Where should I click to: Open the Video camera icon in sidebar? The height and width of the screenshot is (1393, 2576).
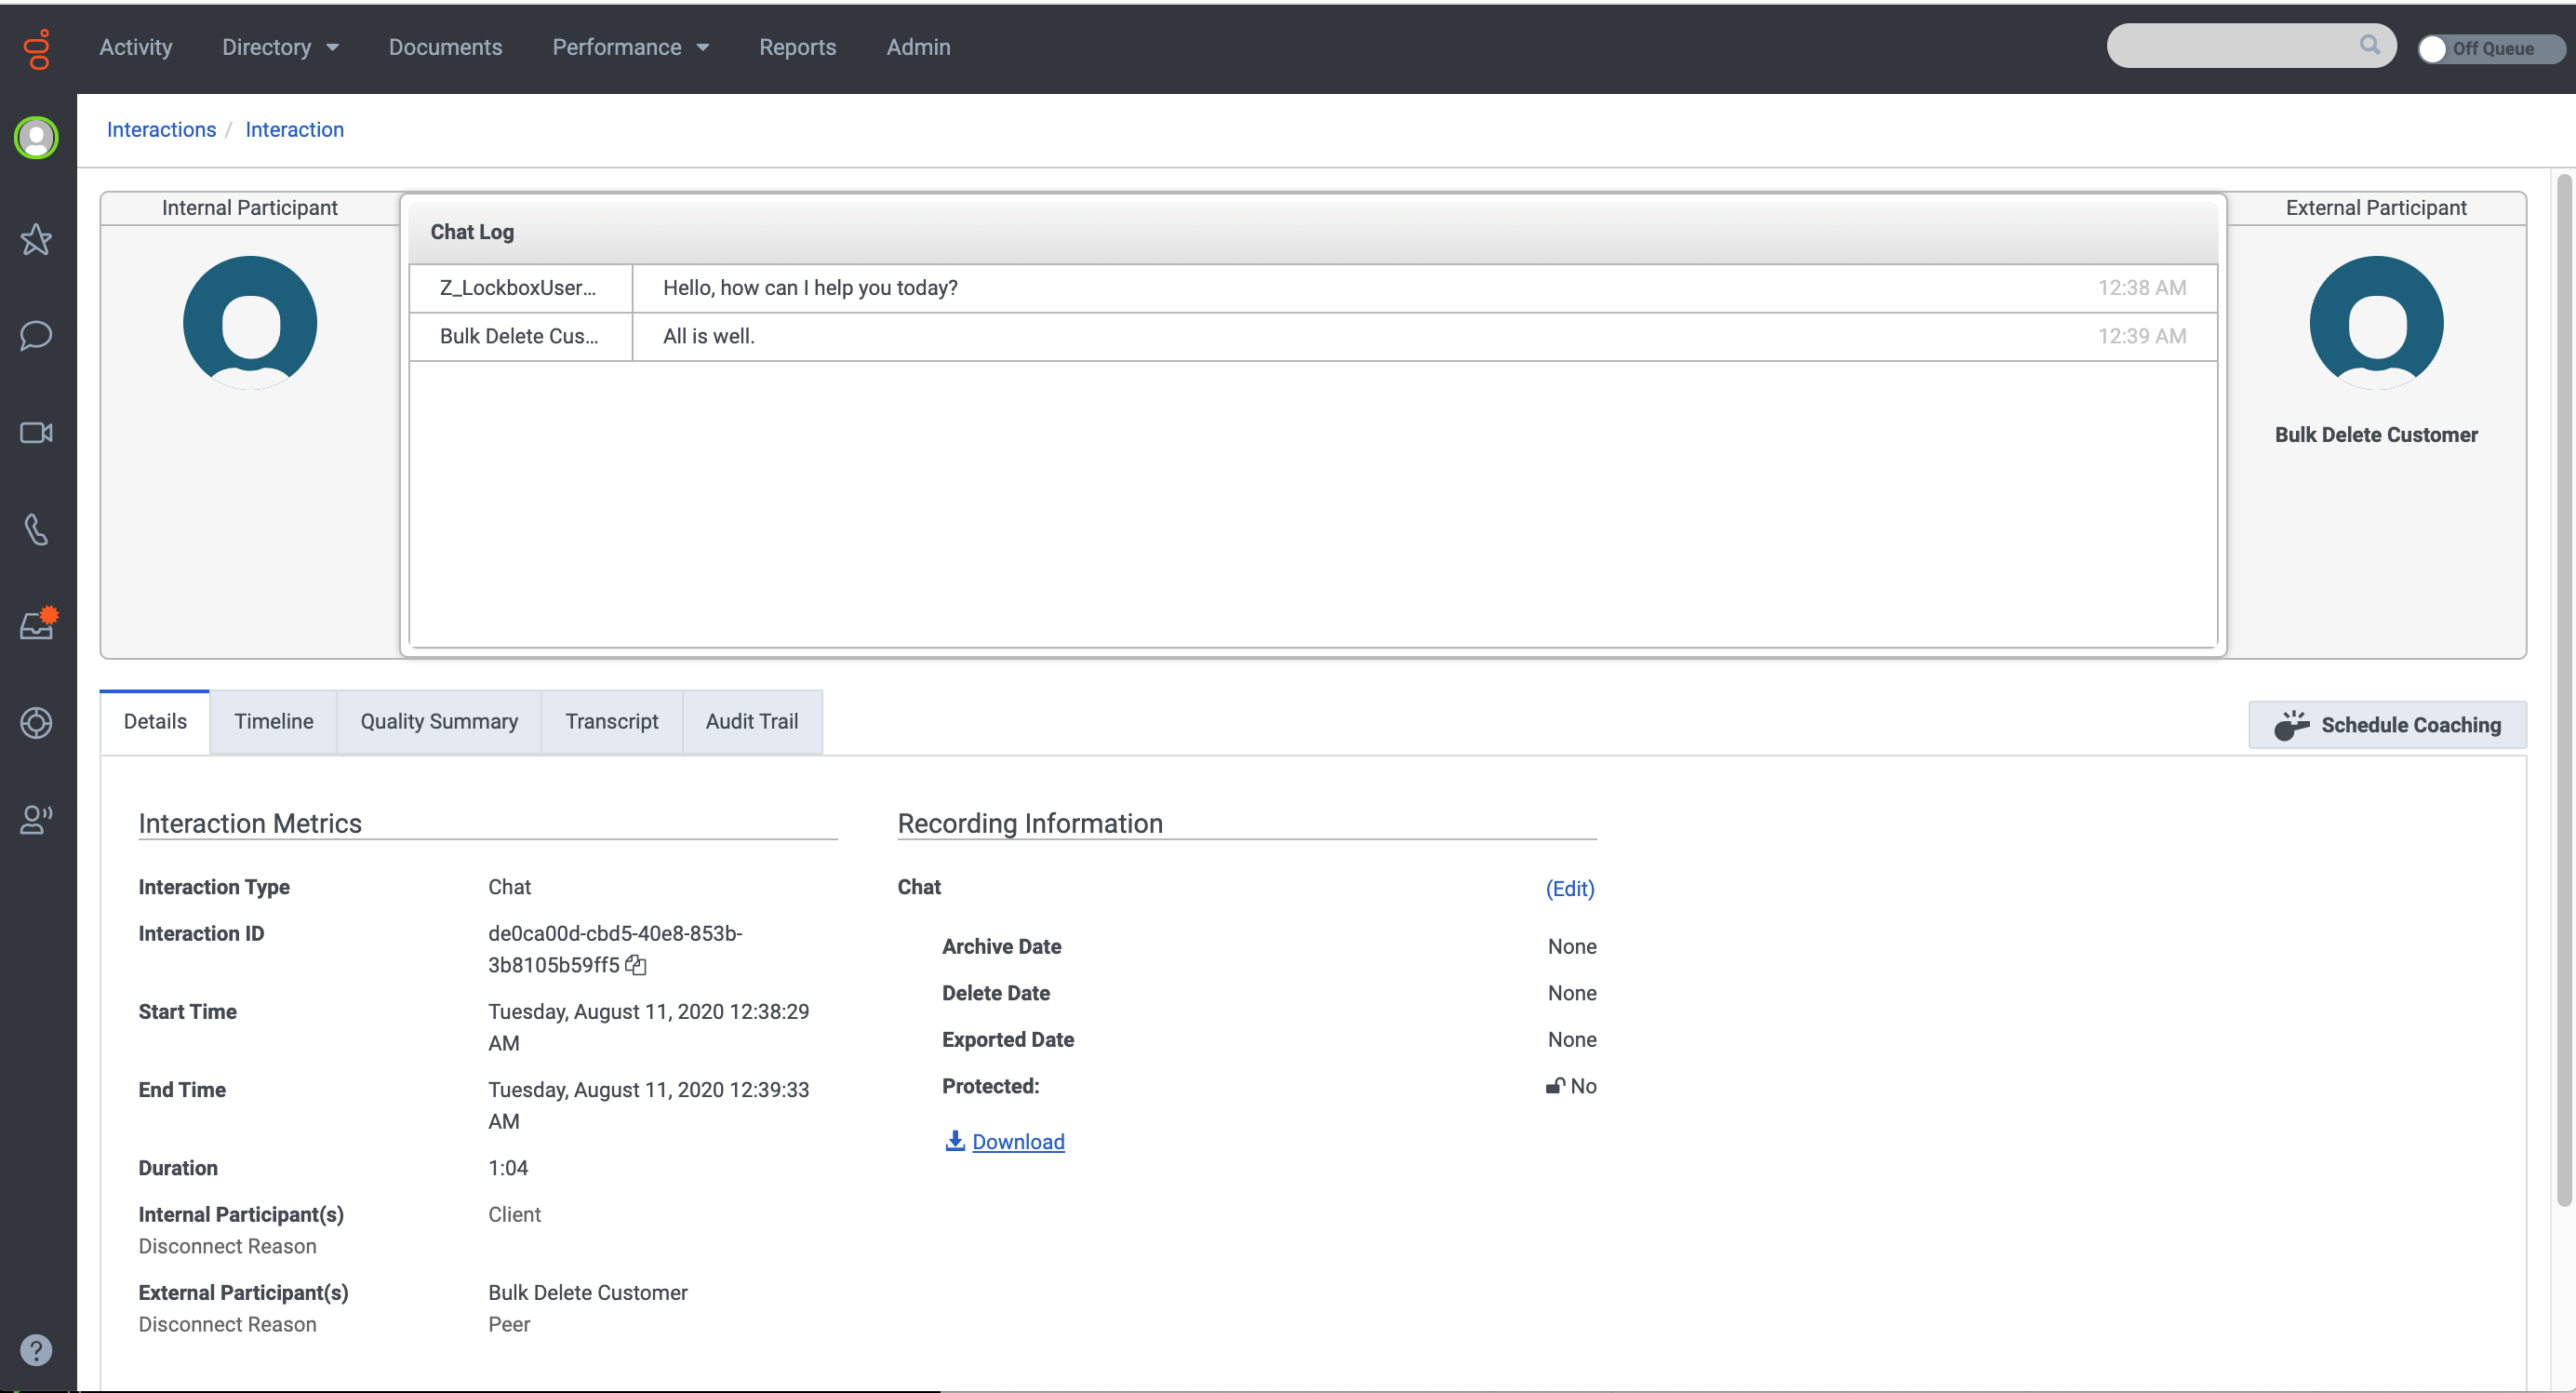click(36, 432)
